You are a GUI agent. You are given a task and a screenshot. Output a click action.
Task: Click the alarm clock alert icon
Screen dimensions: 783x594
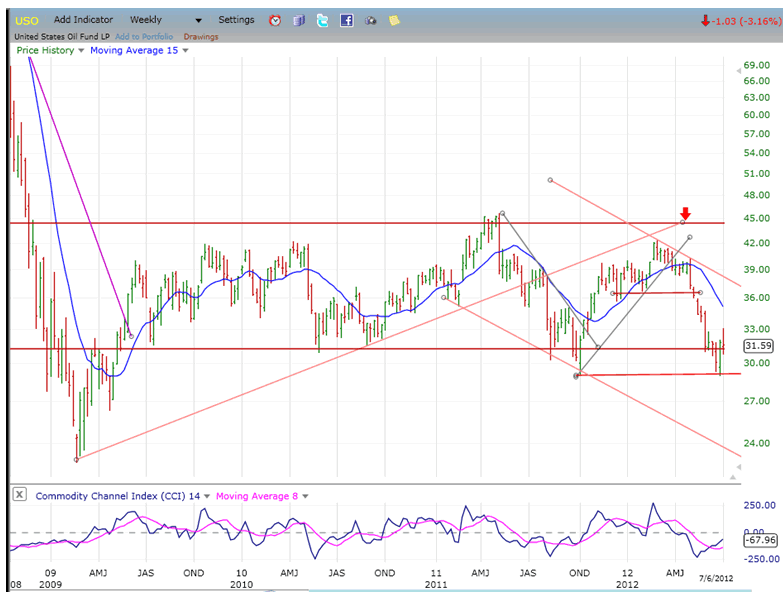pos(275,20)
